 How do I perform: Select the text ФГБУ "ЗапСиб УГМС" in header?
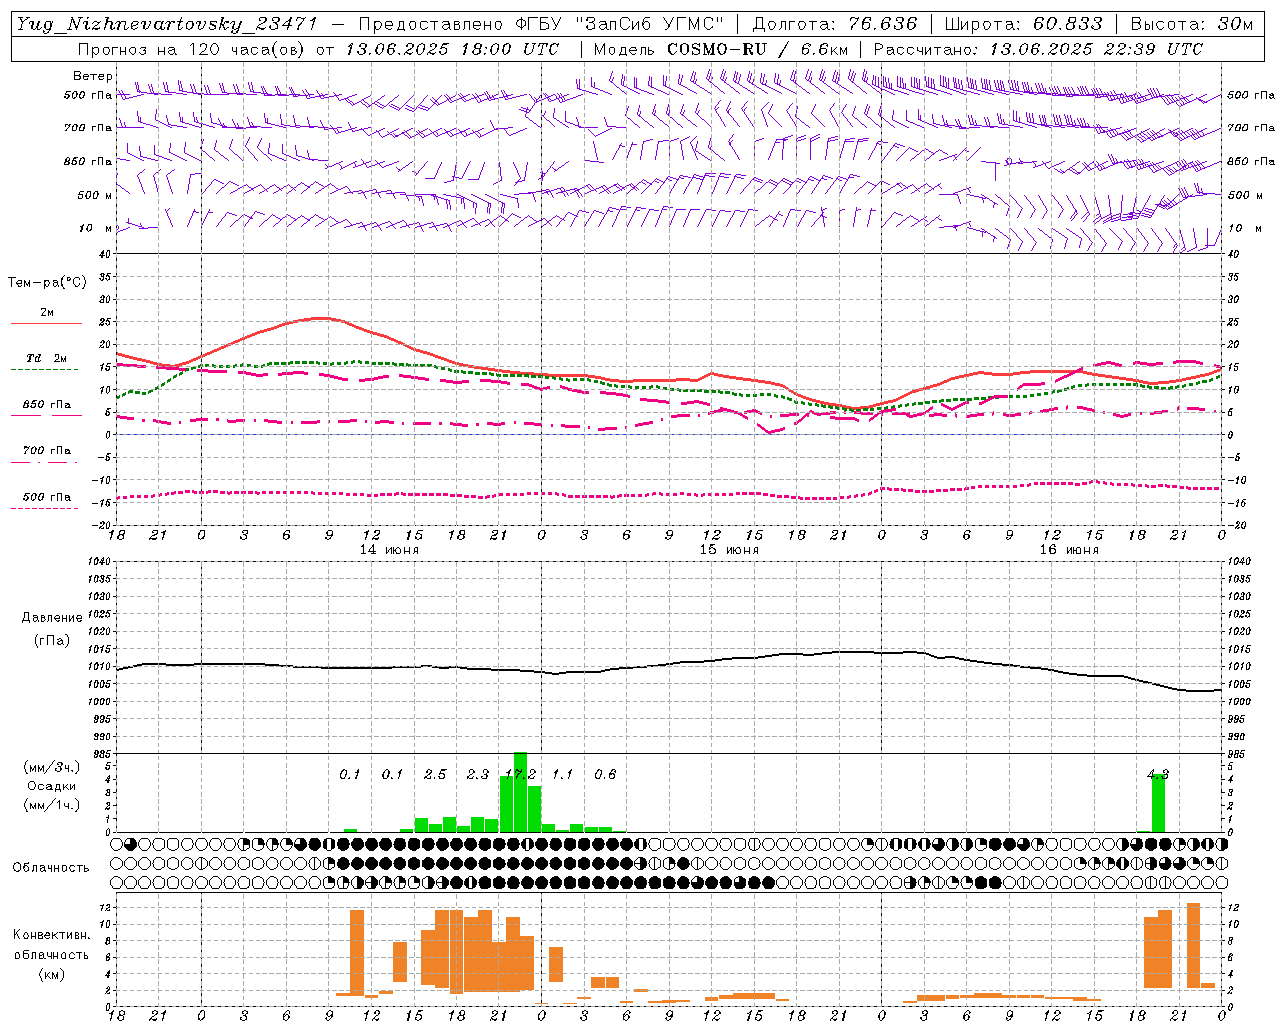coord(617,24)
